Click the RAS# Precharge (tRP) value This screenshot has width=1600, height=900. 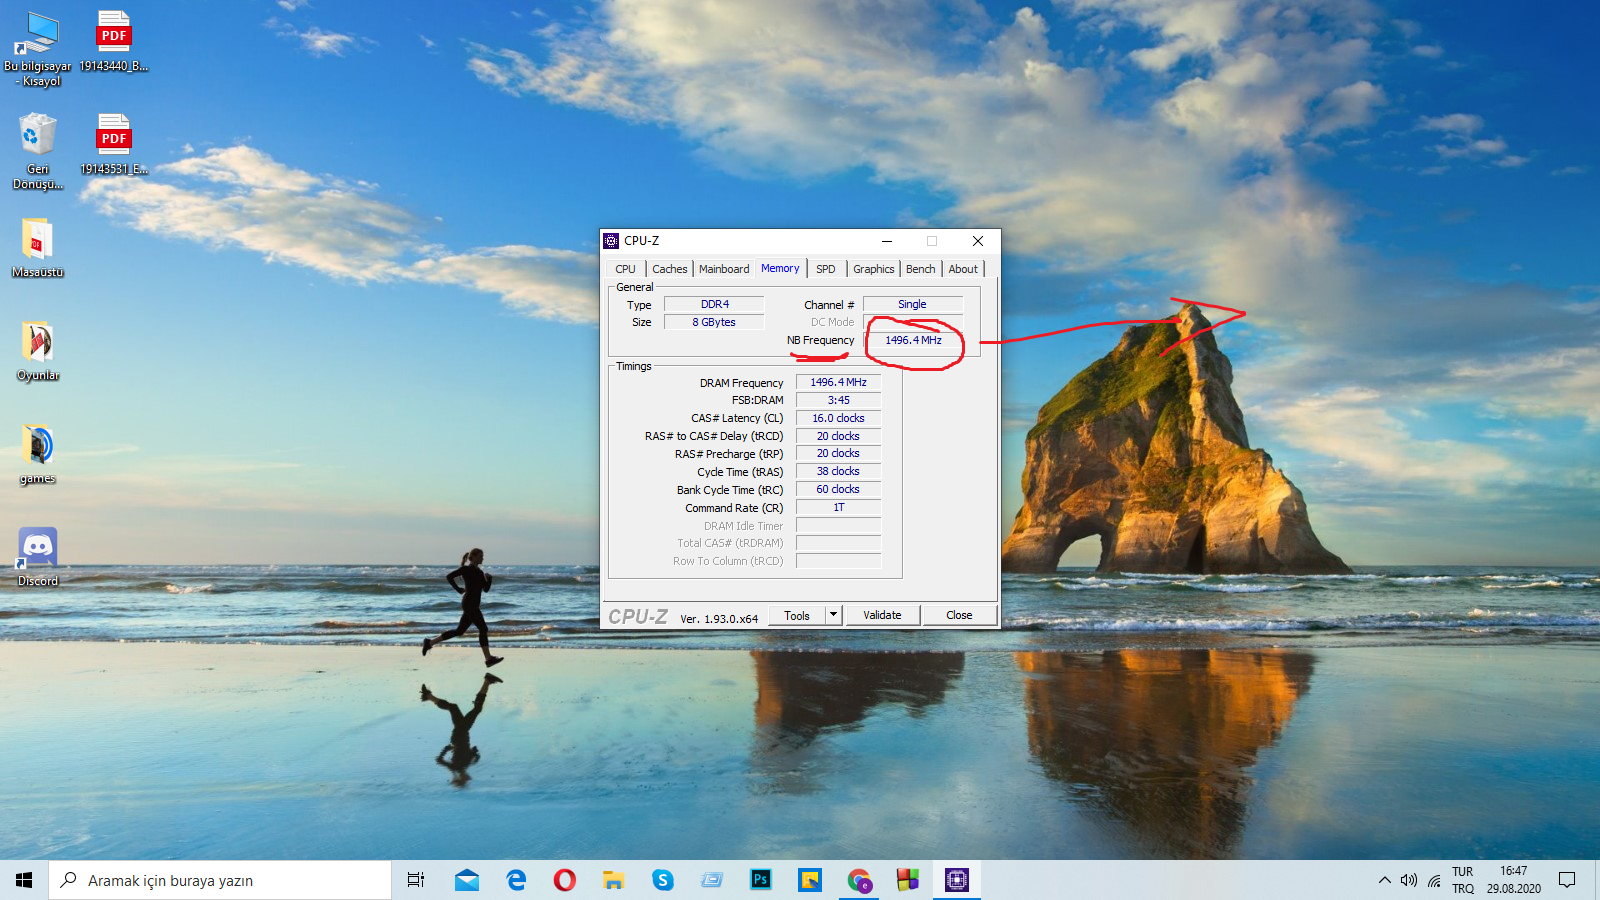click(x=839, y=453)
